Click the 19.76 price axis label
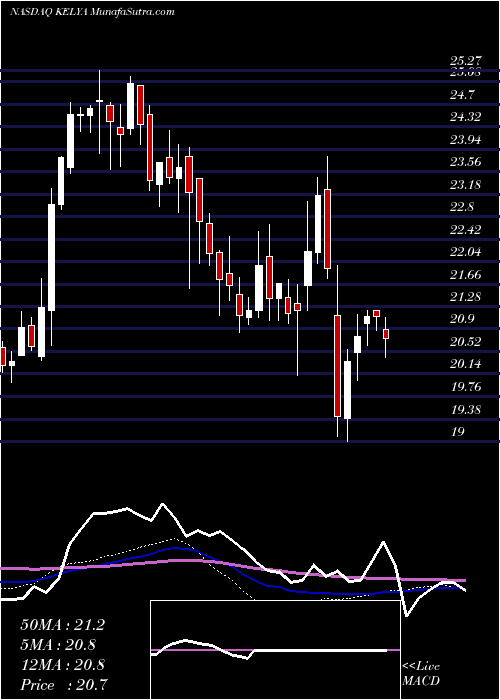Viewport: 500px width, 700px height. click(x=465, y=387)
